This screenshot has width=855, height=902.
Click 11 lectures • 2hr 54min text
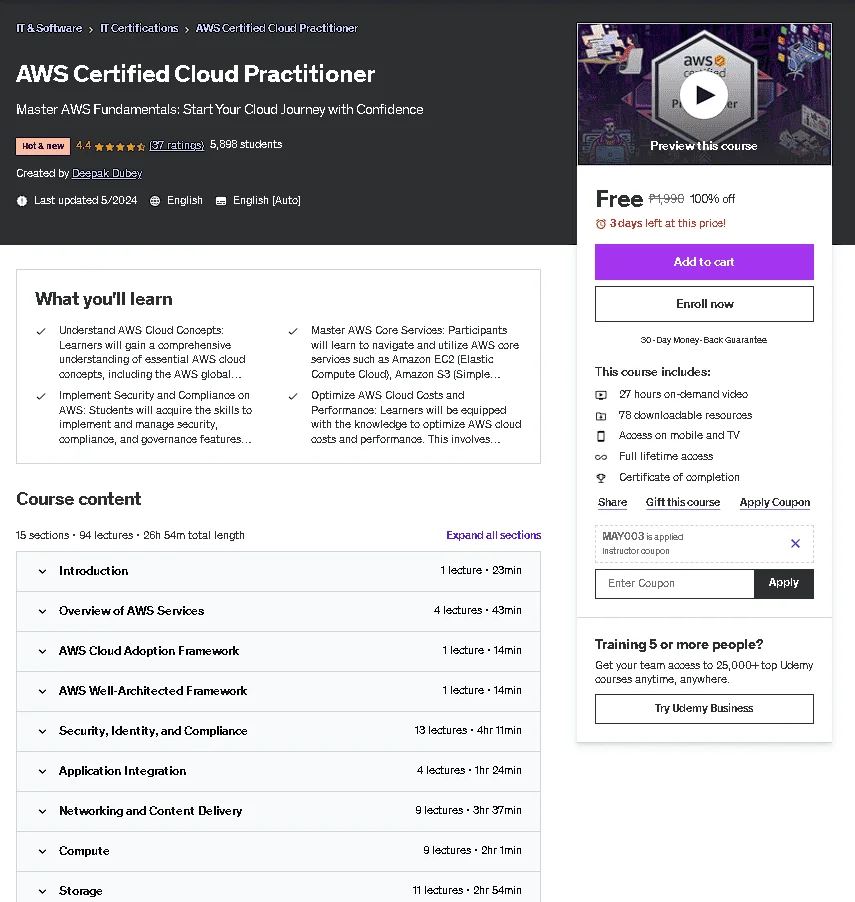coord(467,890)
